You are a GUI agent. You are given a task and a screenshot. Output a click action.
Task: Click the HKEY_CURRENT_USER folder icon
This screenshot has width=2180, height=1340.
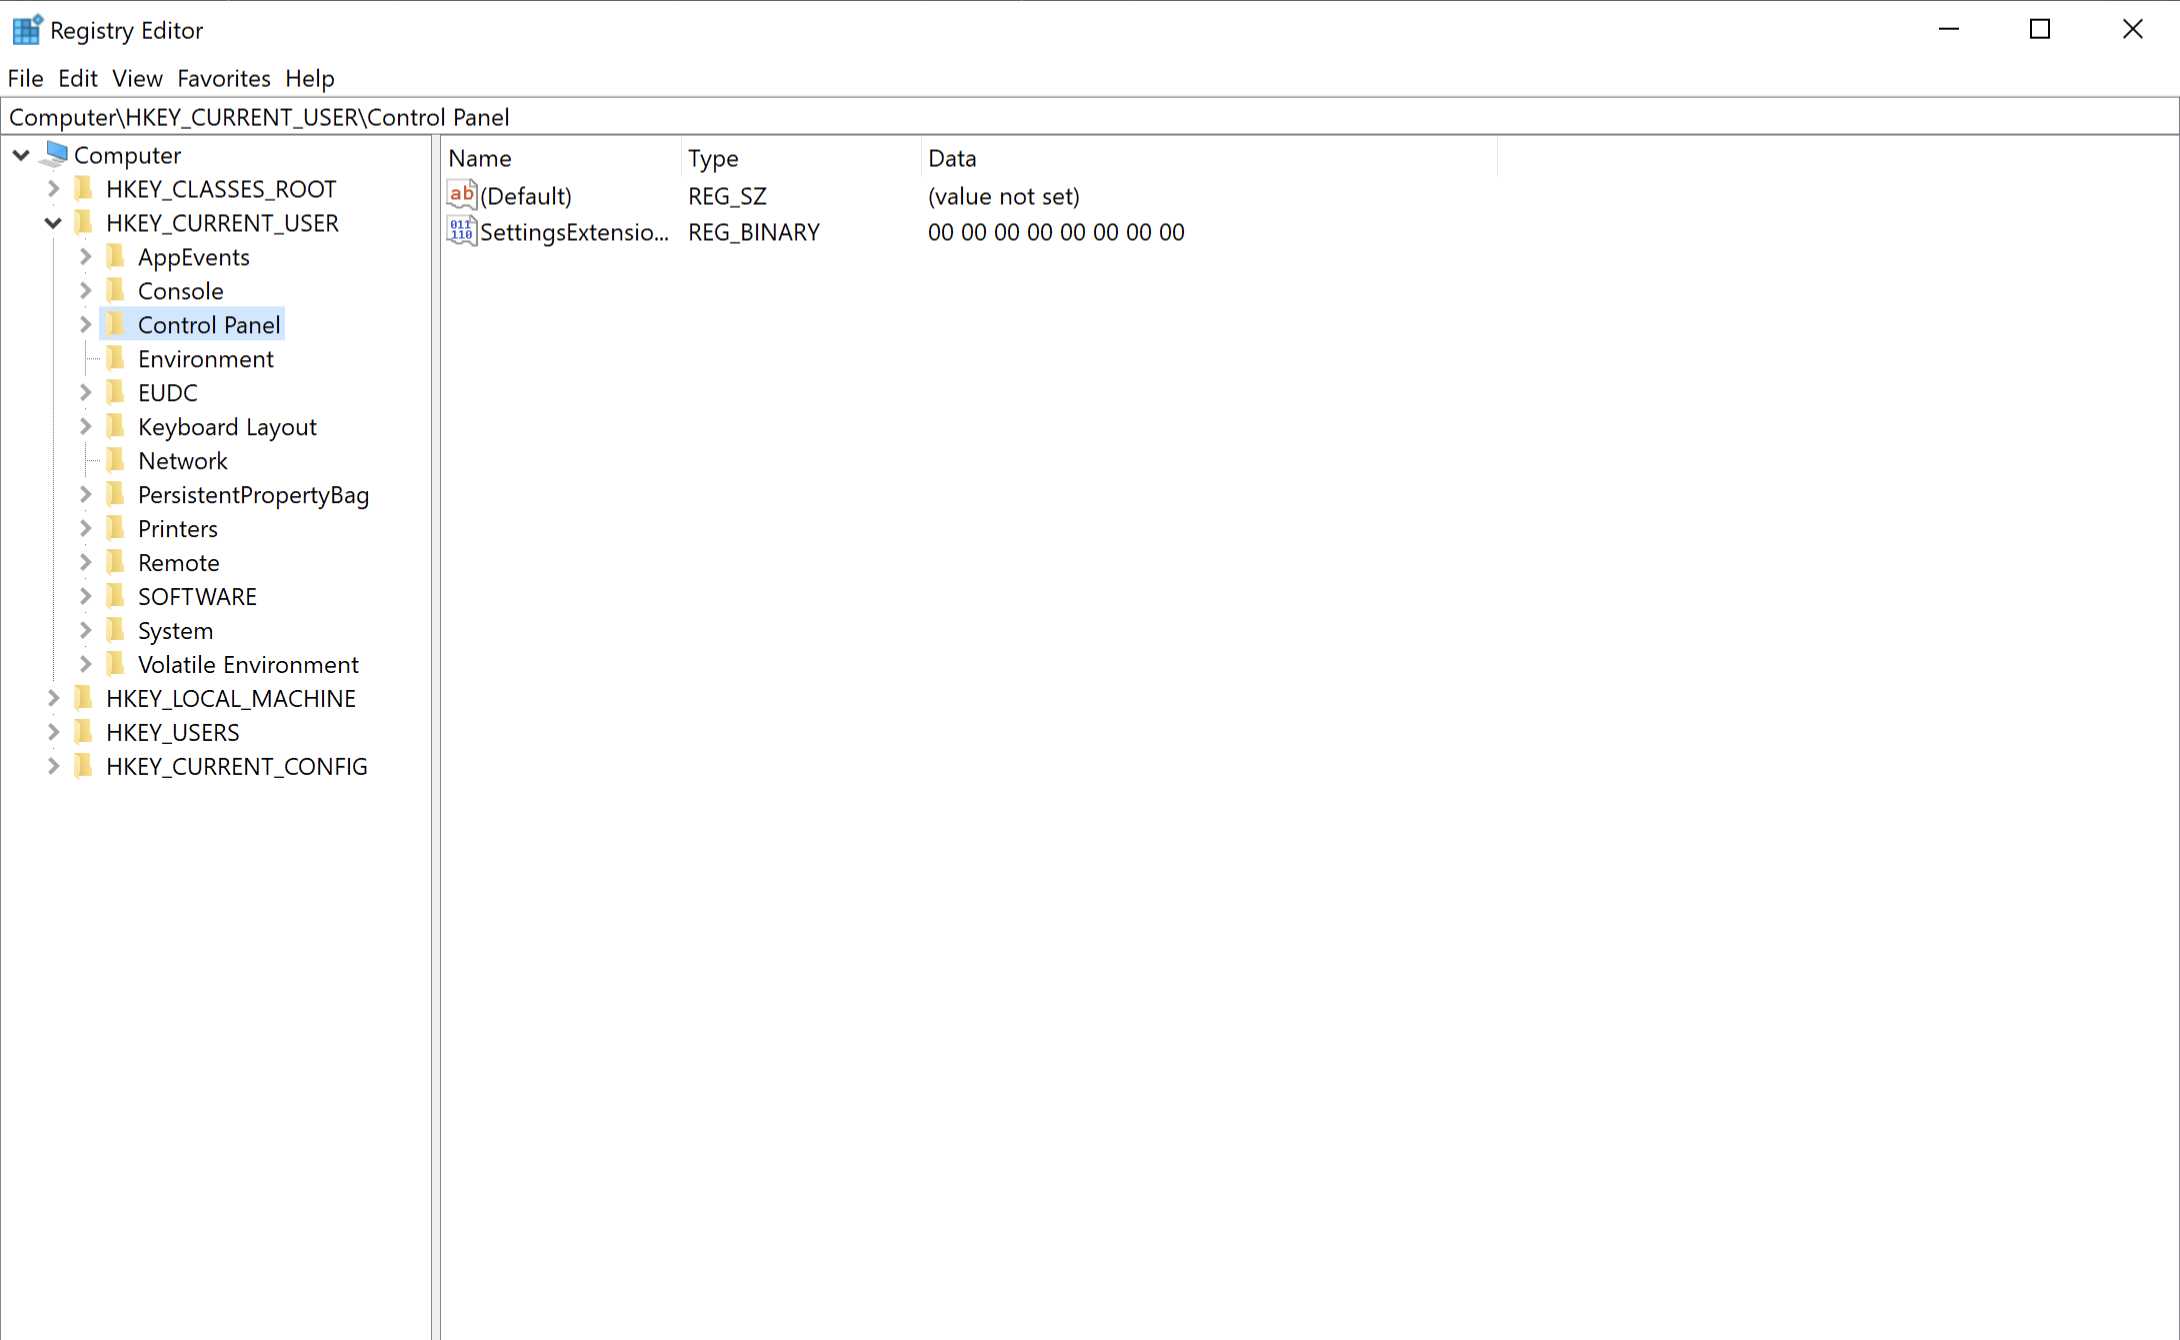coord(84,222)
